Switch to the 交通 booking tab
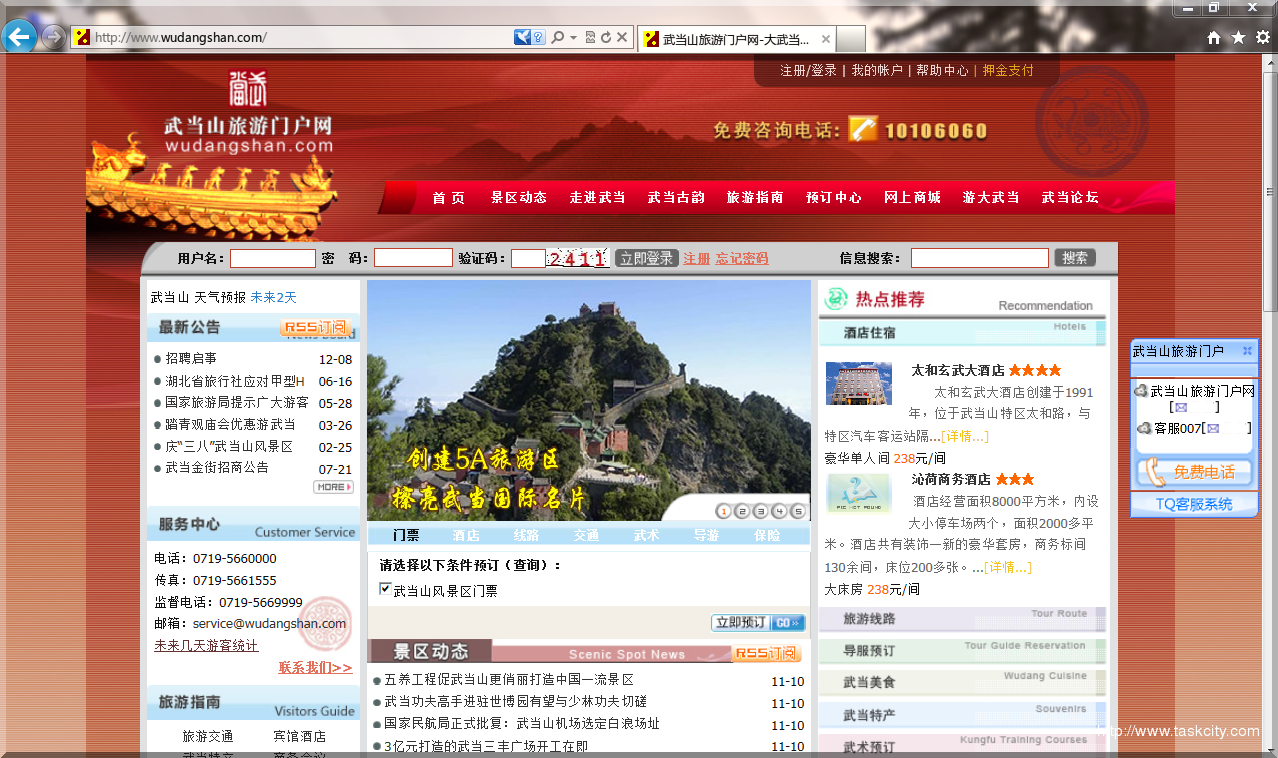The height and width of the screenshot is (758, 1278). coord(587,536)
